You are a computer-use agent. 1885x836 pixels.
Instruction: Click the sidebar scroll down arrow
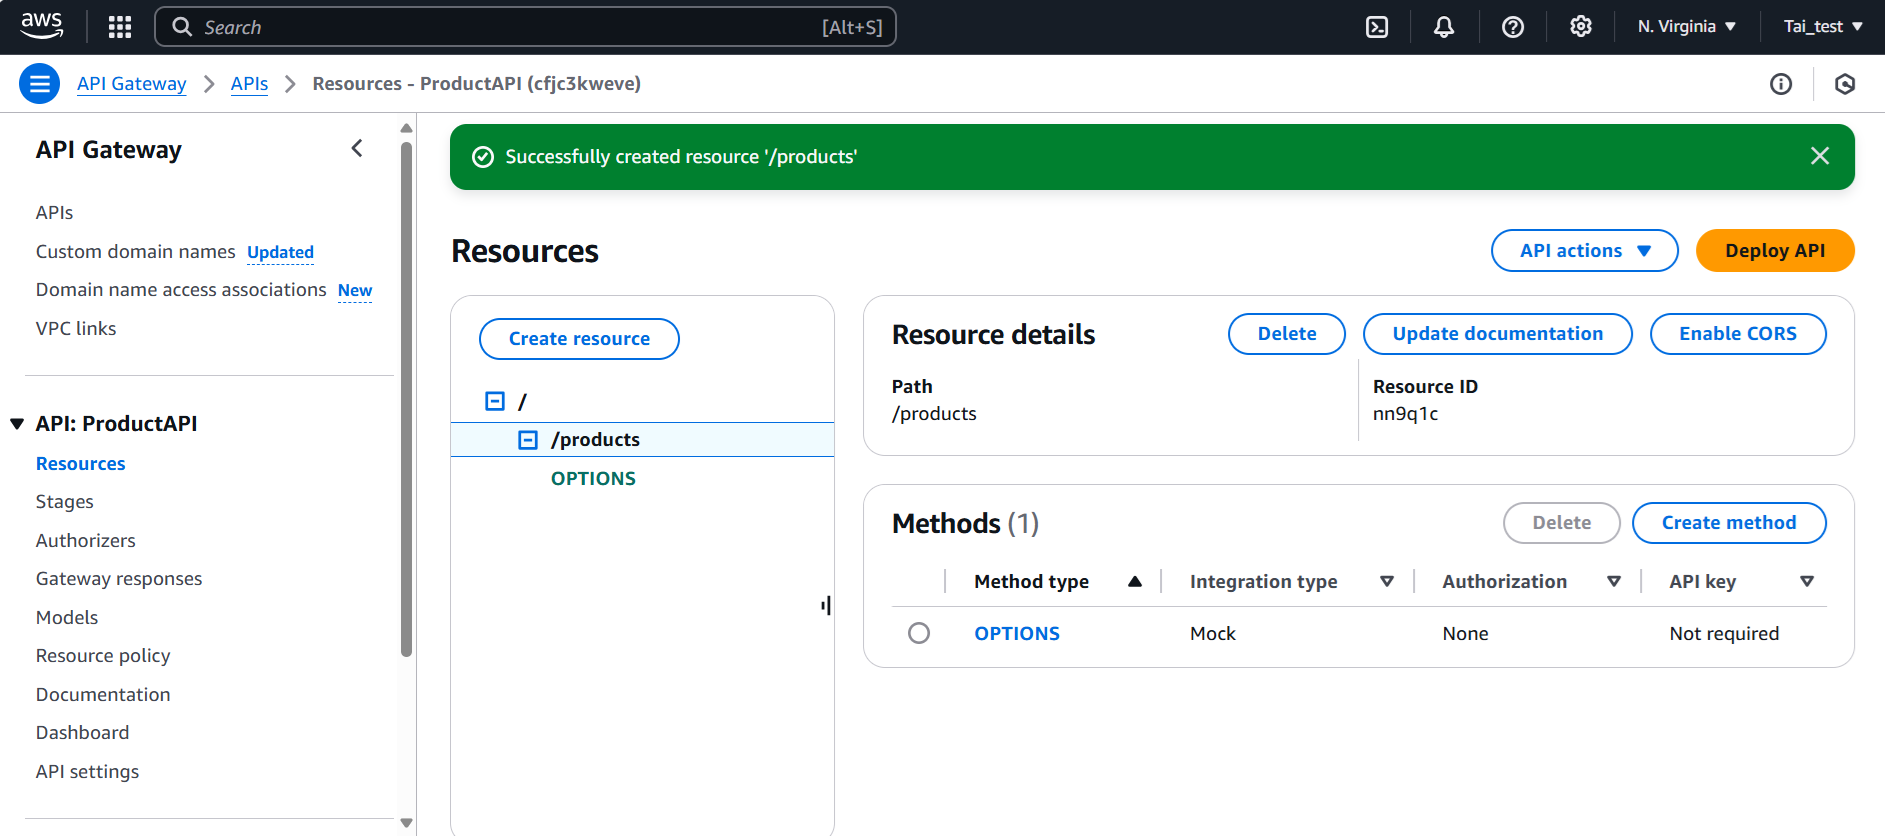tap(406, 823)
